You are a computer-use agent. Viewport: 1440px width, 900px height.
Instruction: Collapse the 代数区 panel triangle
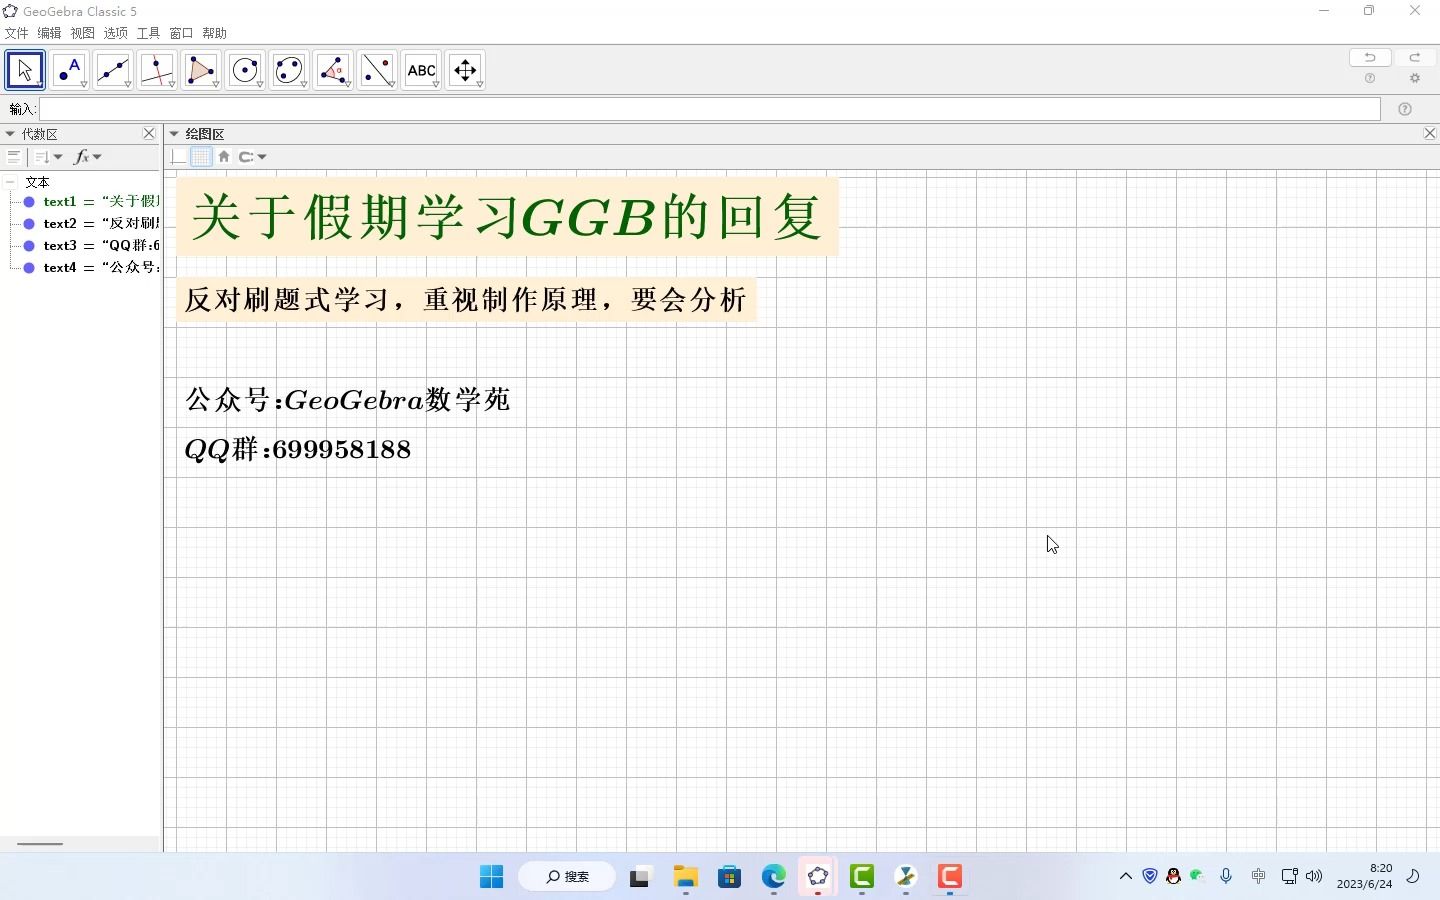pos(10,134)
